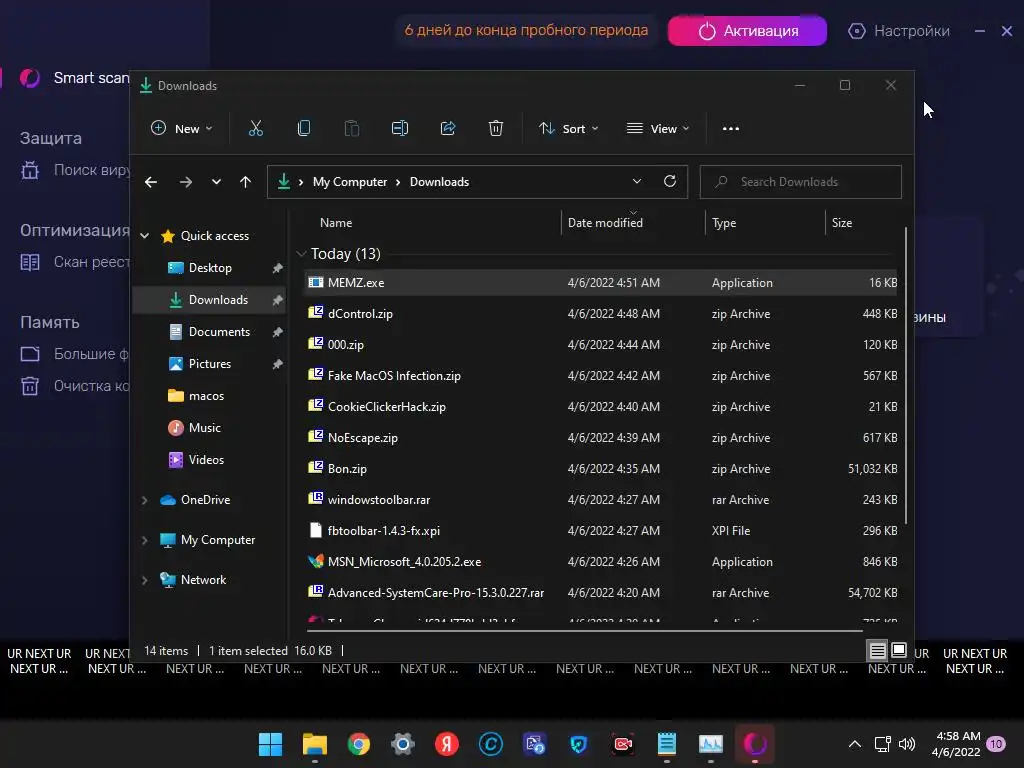This screenshot has height=768, width=1024.
Task: Click the Rename icon in the Explorer toolbar
Action: click(x=400, y=129)
